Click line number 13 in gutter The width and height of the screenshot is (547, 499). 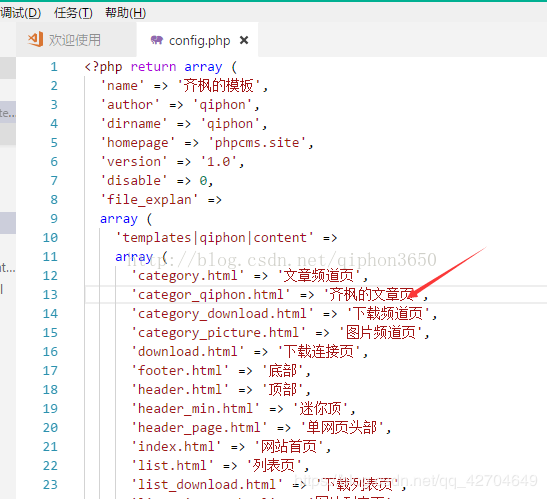pos(50,295)
